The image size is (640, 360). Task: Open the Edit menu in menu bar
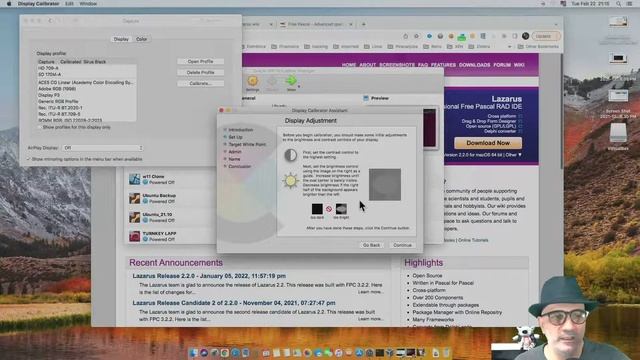coord(69,4)
